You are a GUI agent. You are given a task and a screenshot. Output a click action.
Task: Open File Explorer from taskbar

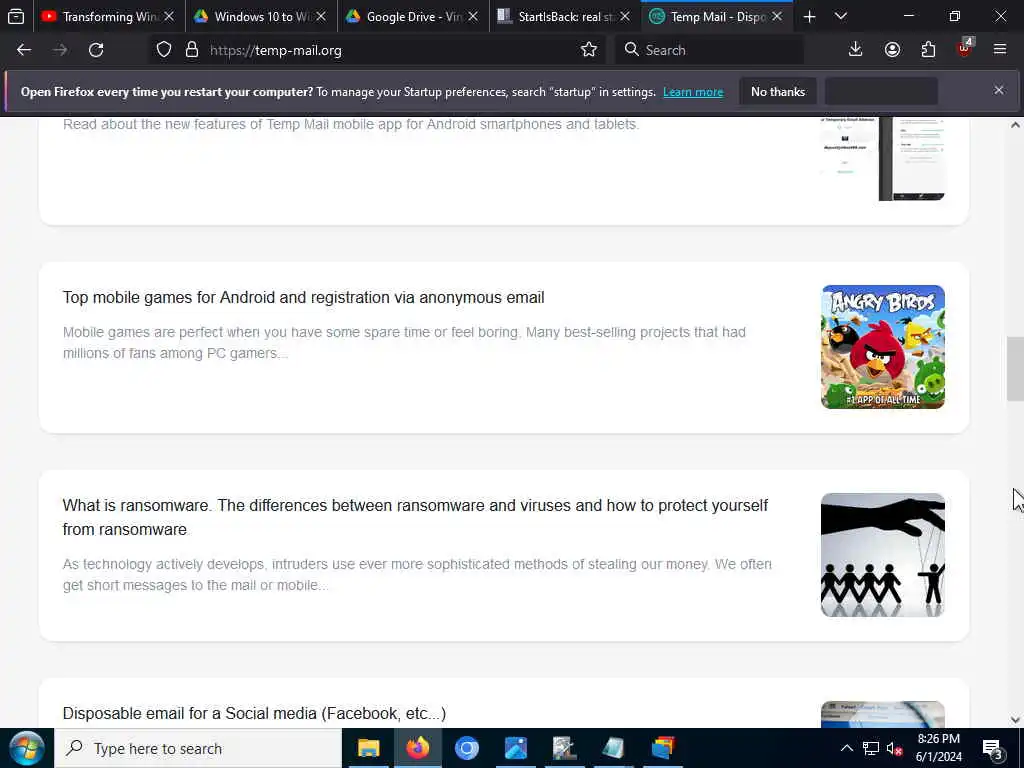tap(368, 748)
